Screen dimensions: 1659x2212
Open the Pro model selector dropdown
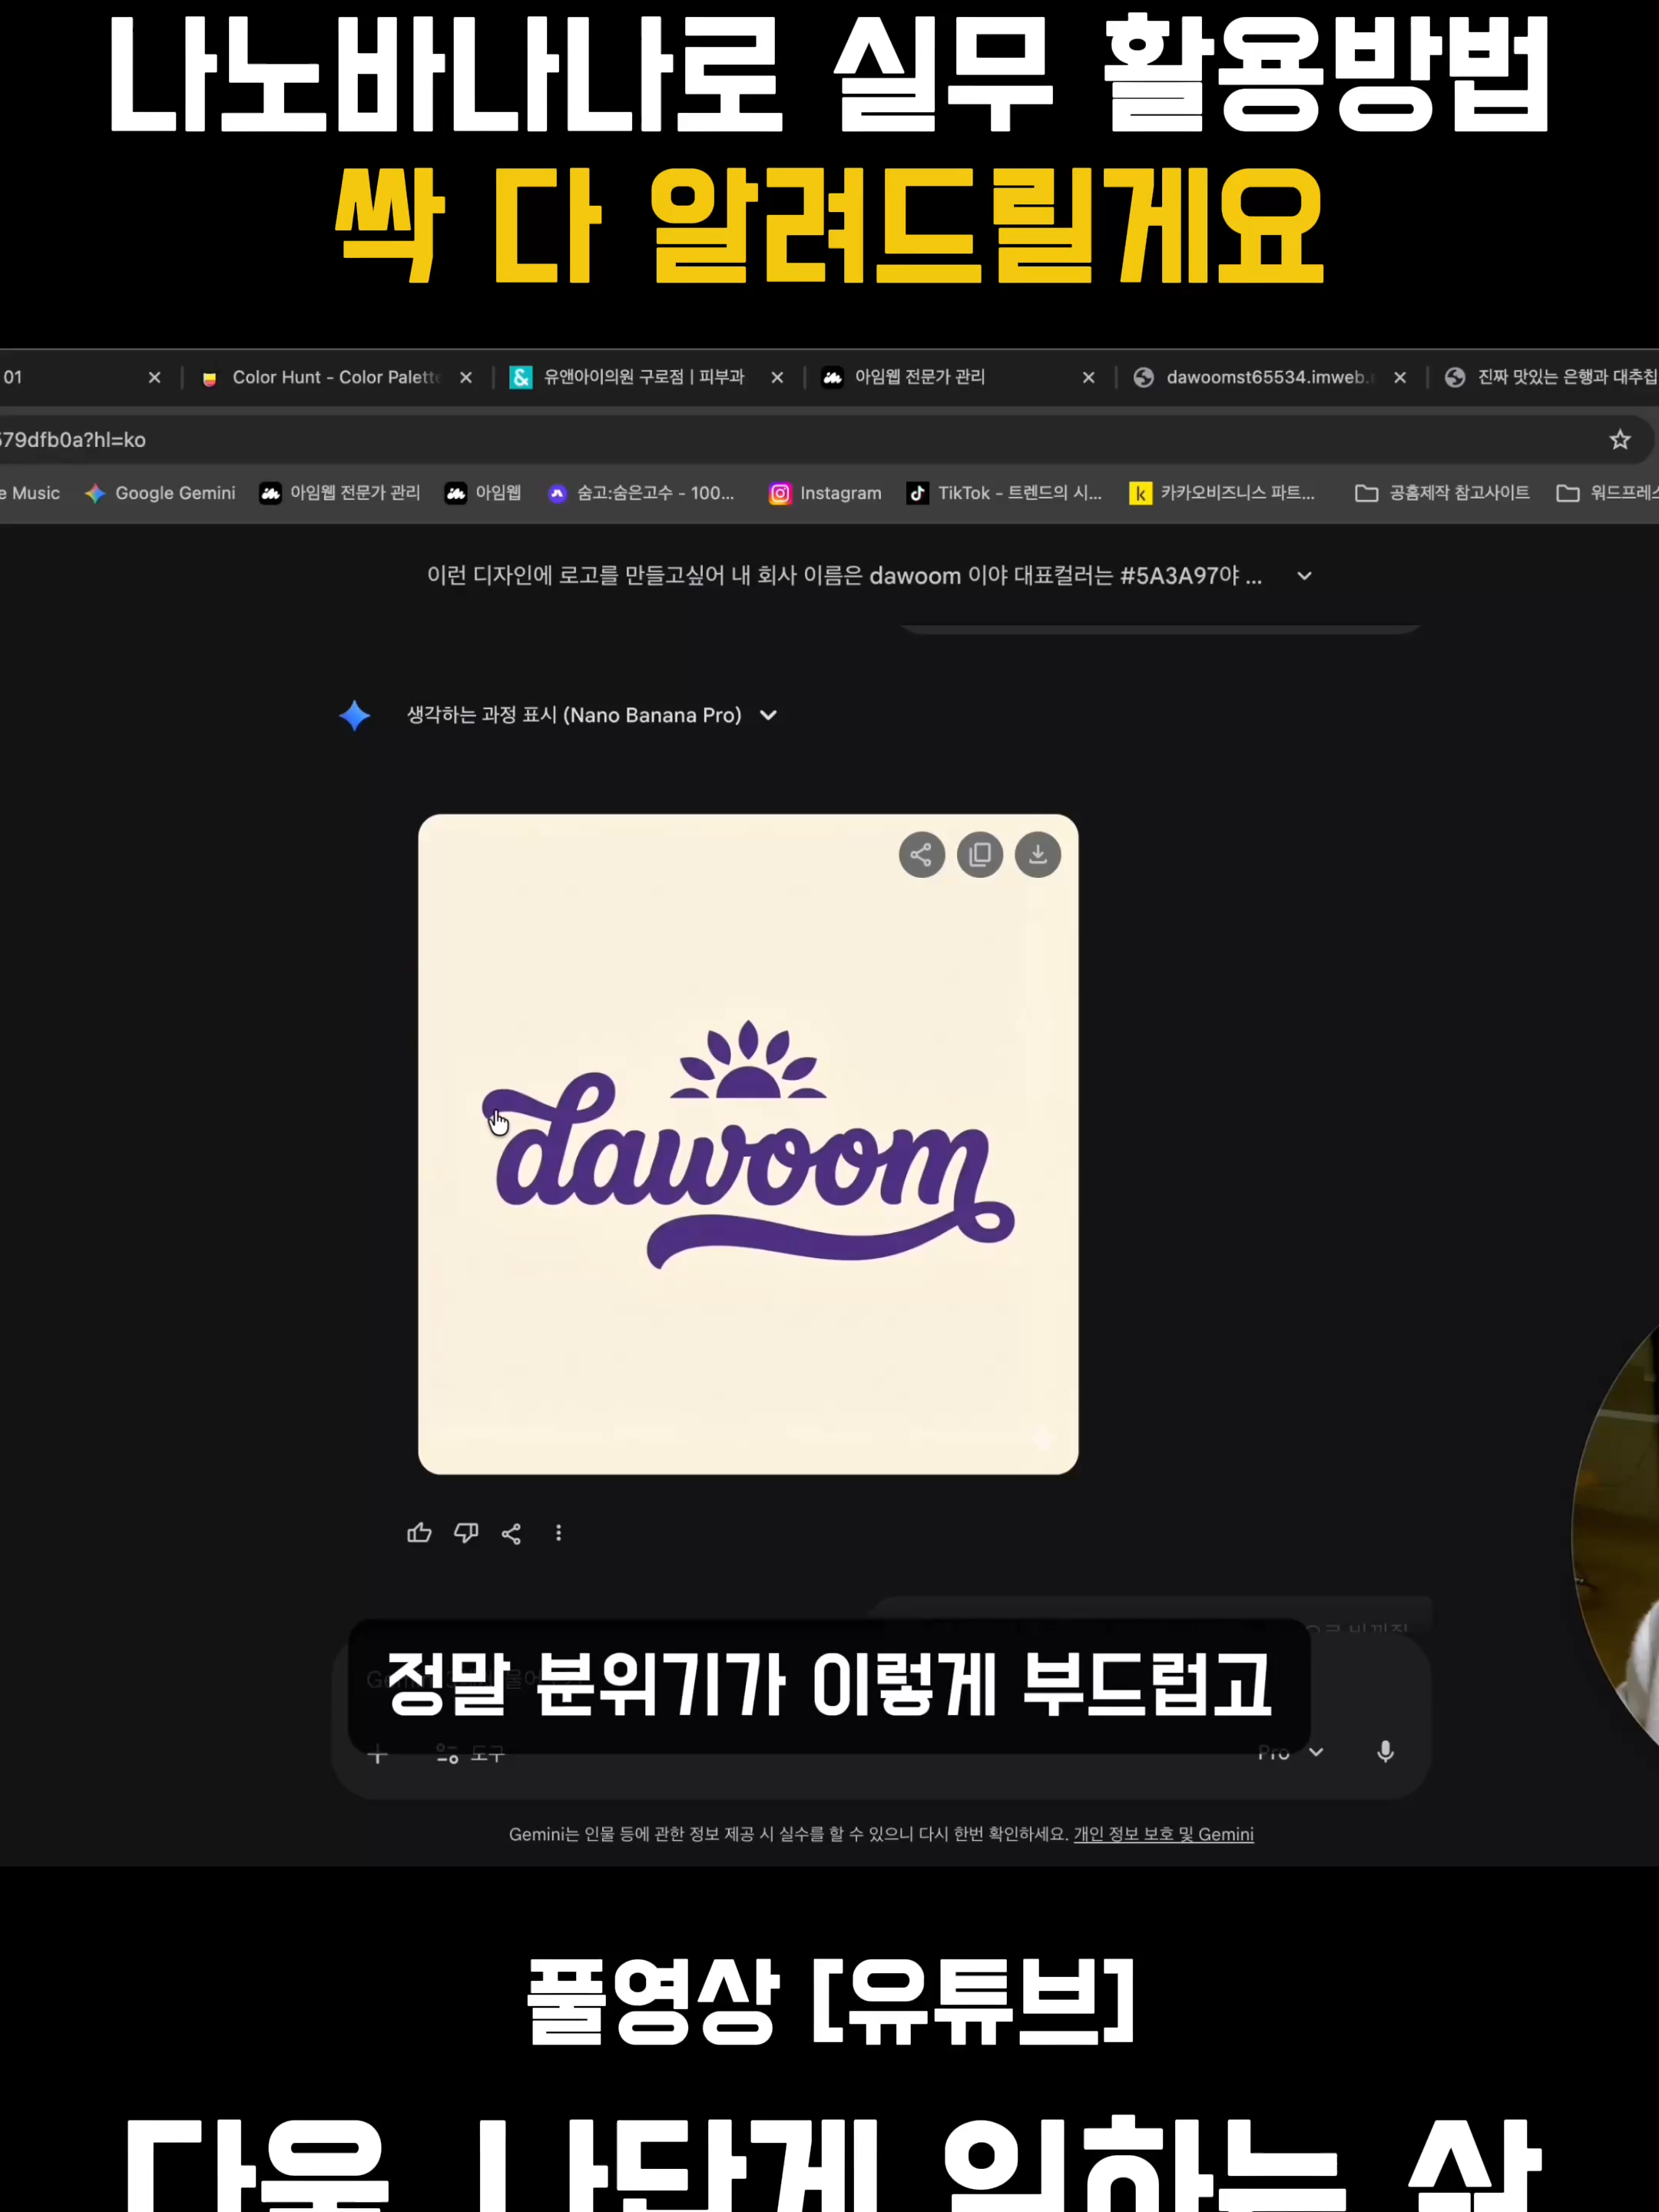click(1291, 1753)
